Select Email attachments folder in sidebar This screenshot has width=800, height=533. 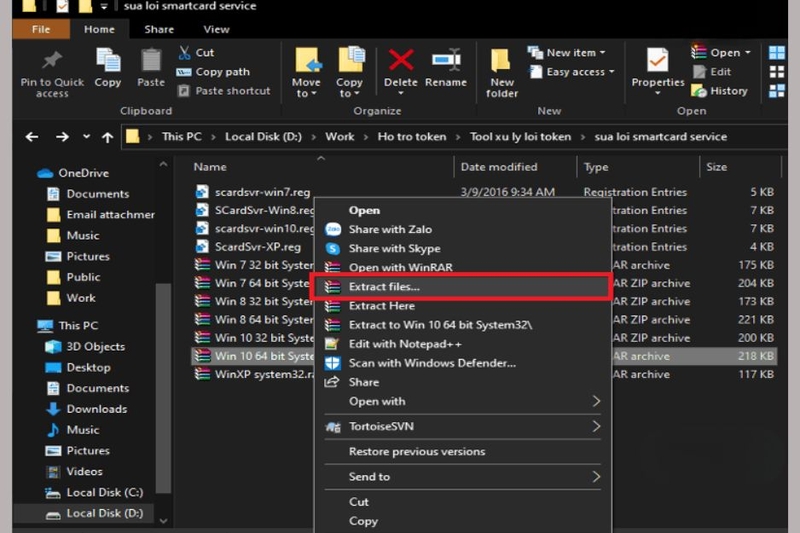click(101, 215)
